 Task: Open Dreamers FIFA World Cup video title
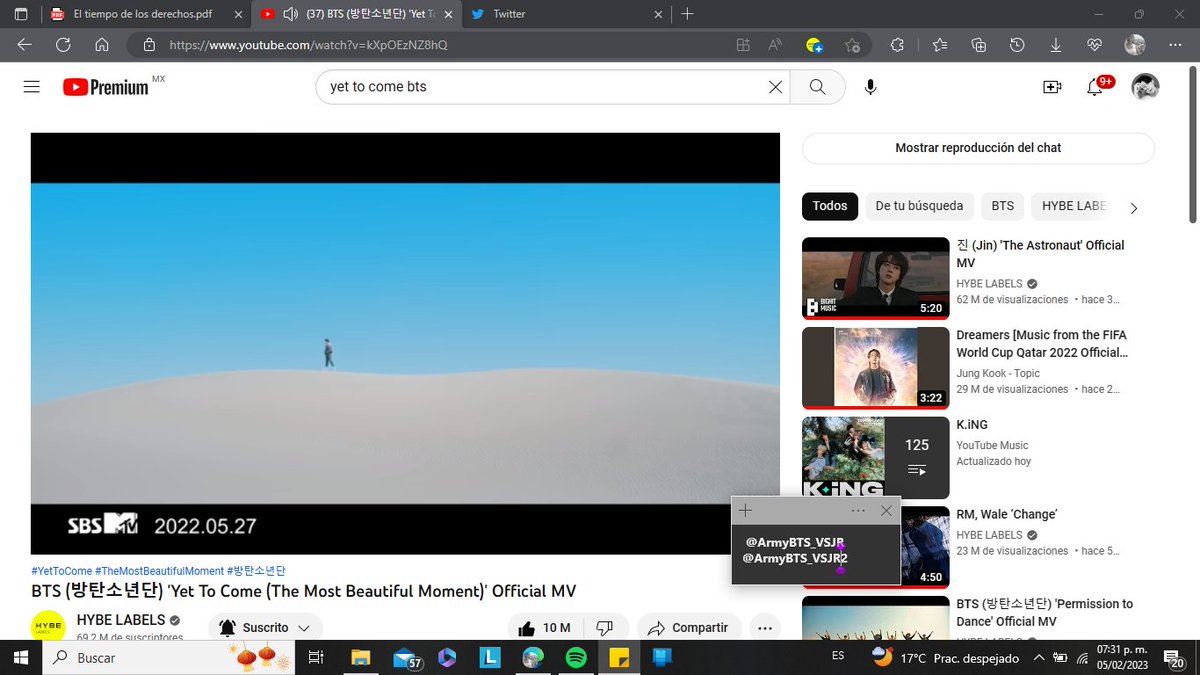1042,344
